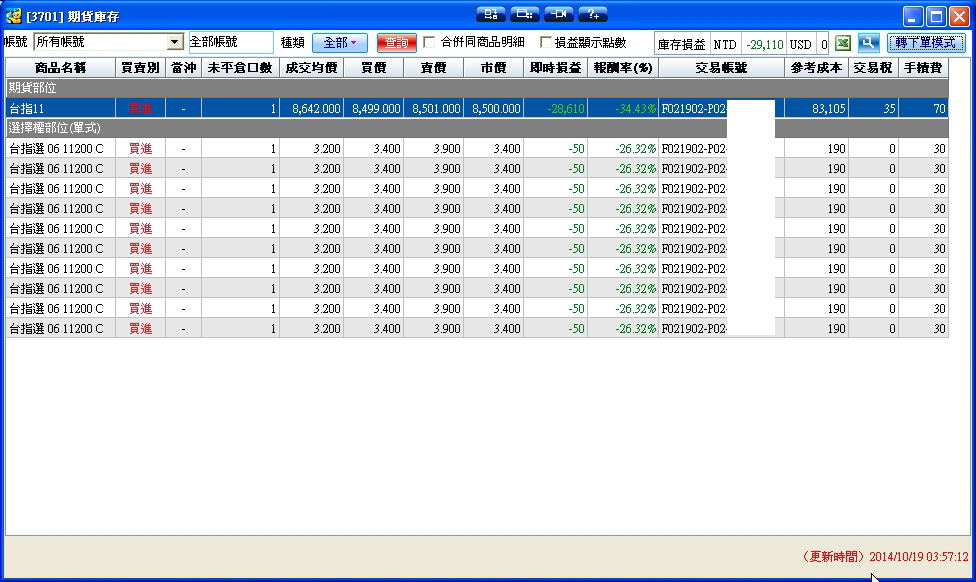
Task: Click the third title bar link icon
Action: (x=559, y=14)
